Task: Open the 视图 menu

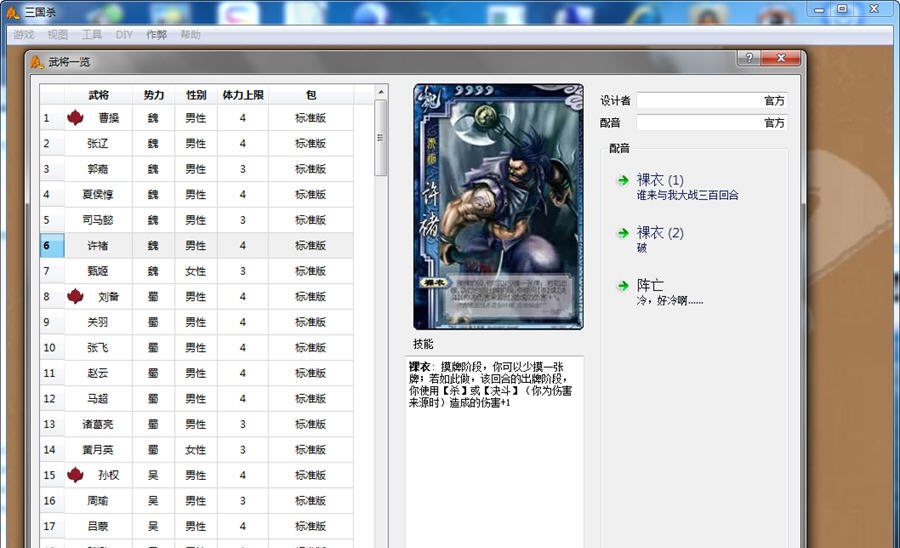Action: 57,35
